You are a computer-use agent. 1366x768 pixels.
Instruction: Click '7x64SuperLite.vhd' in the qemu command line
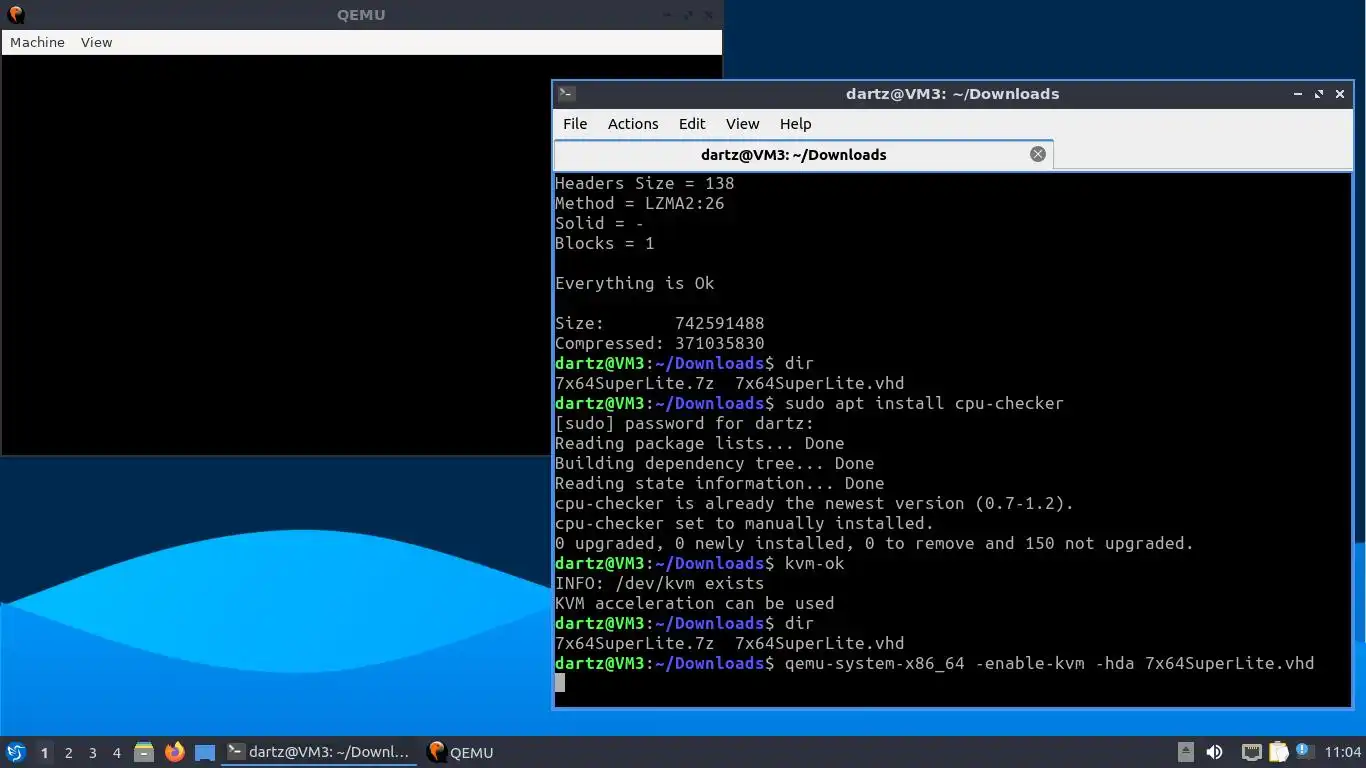tap(1230, 663)
